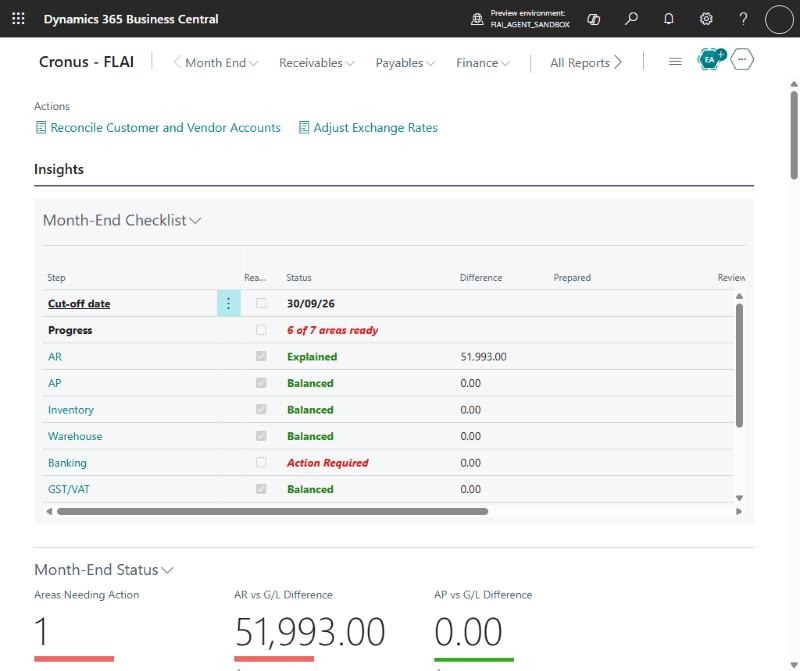Toggle the Progress row checkbox
The image size is (800, 671).
point(261,330)
